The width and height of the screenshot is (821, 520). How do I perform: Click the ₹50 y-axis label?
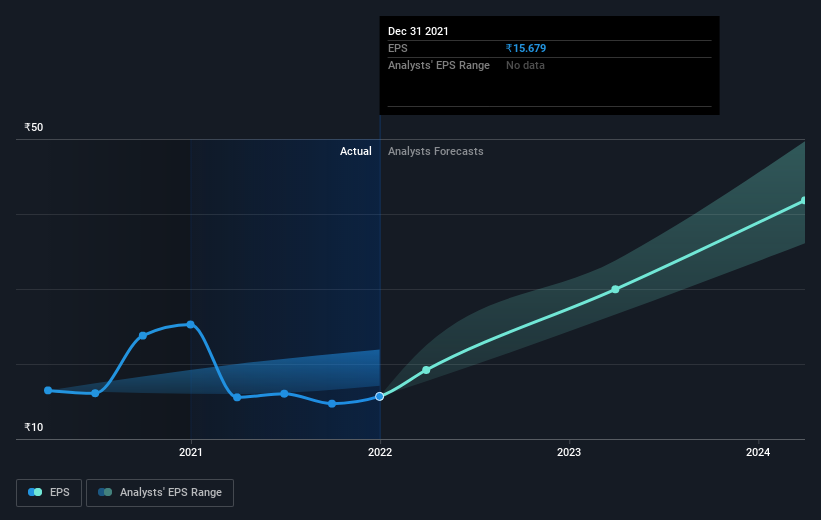35,128
